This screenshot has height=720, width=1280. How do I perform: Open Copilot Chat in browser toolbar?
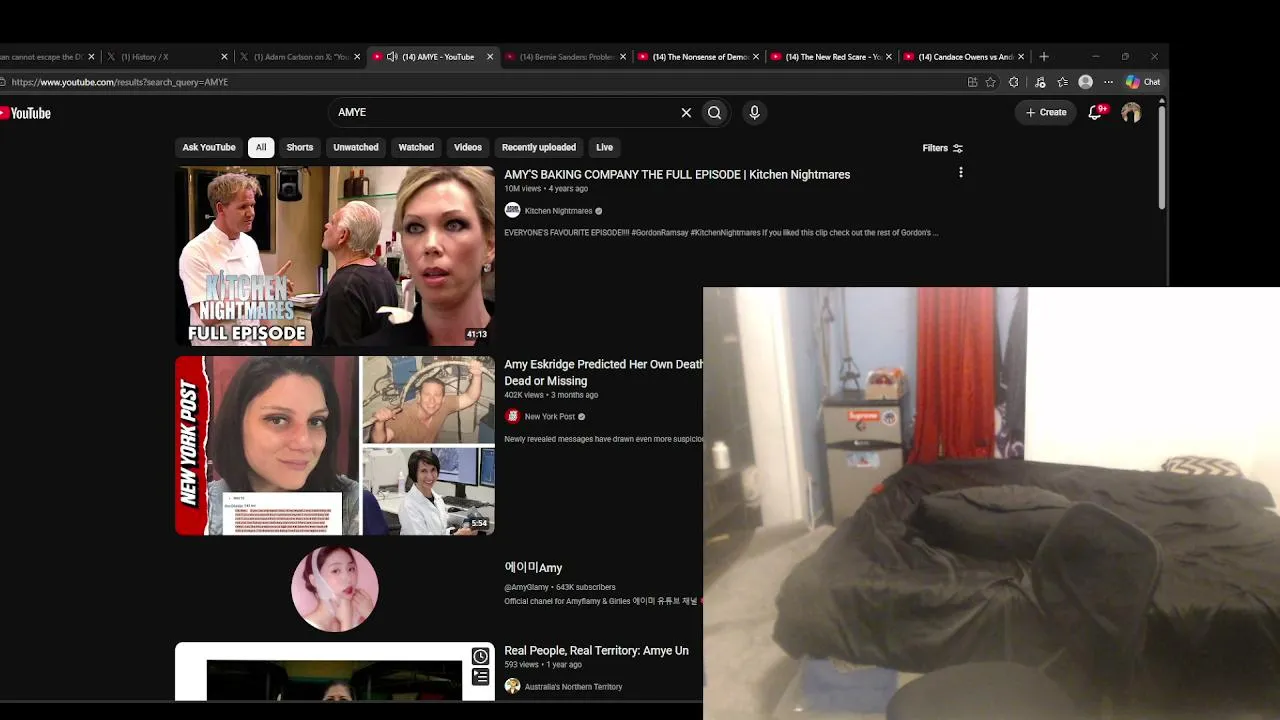1143,82
